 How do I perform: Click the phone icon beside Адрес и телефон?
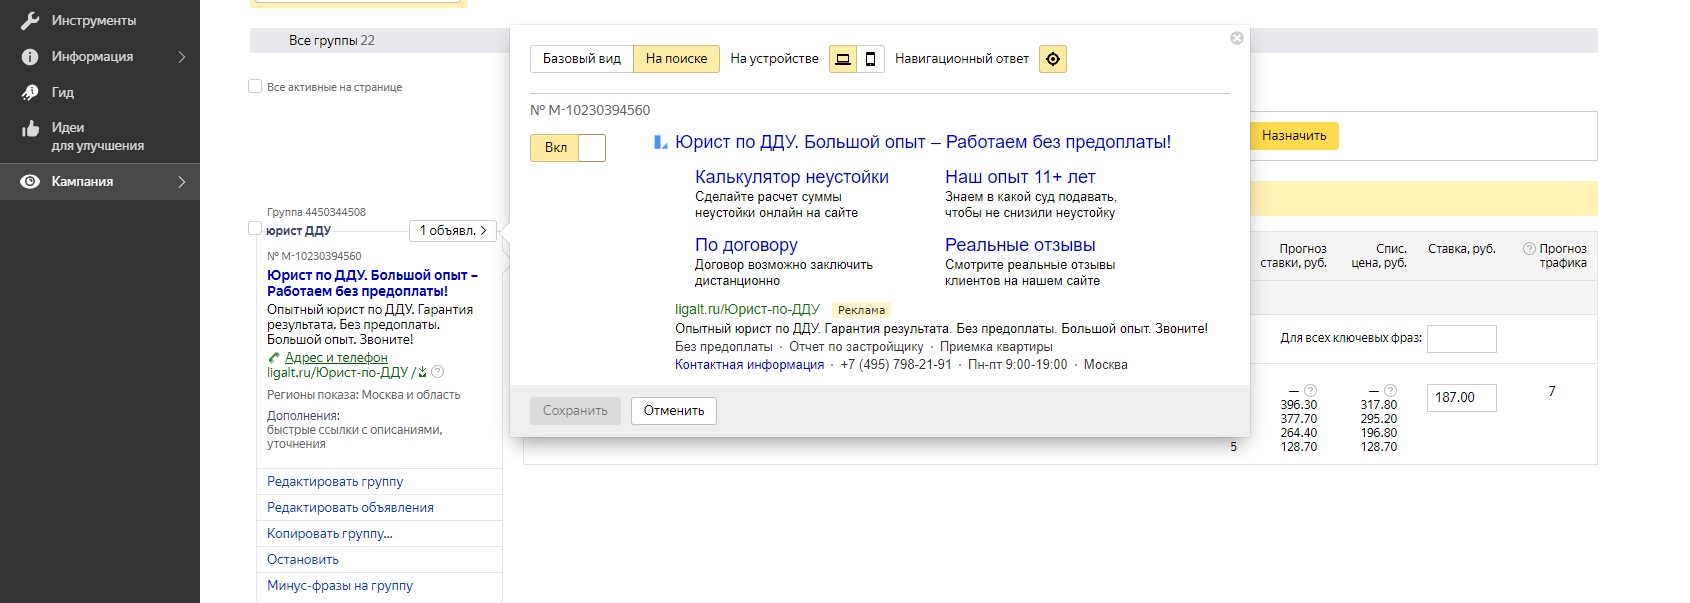coord(274,358)
